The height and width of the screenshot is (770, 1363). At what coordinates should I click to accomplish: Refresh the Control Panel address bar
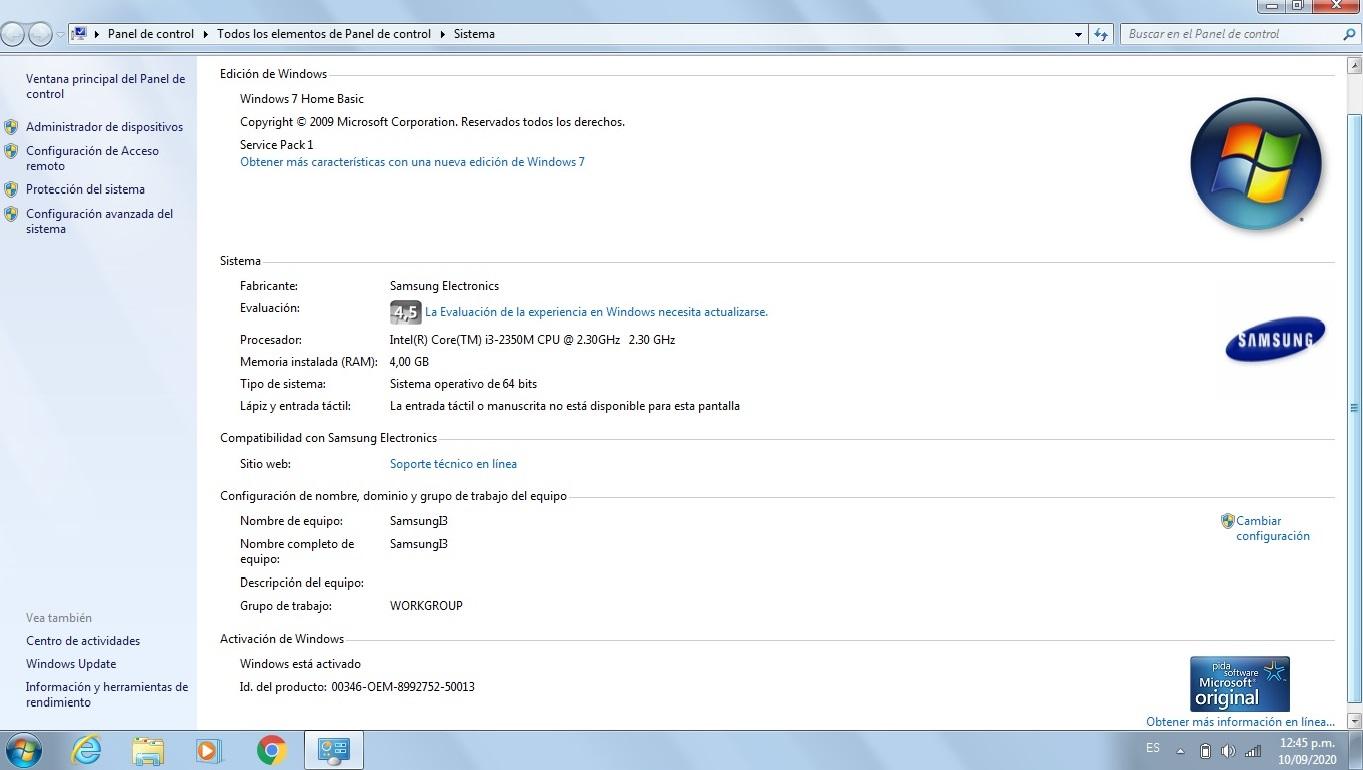coord(1101,34)
